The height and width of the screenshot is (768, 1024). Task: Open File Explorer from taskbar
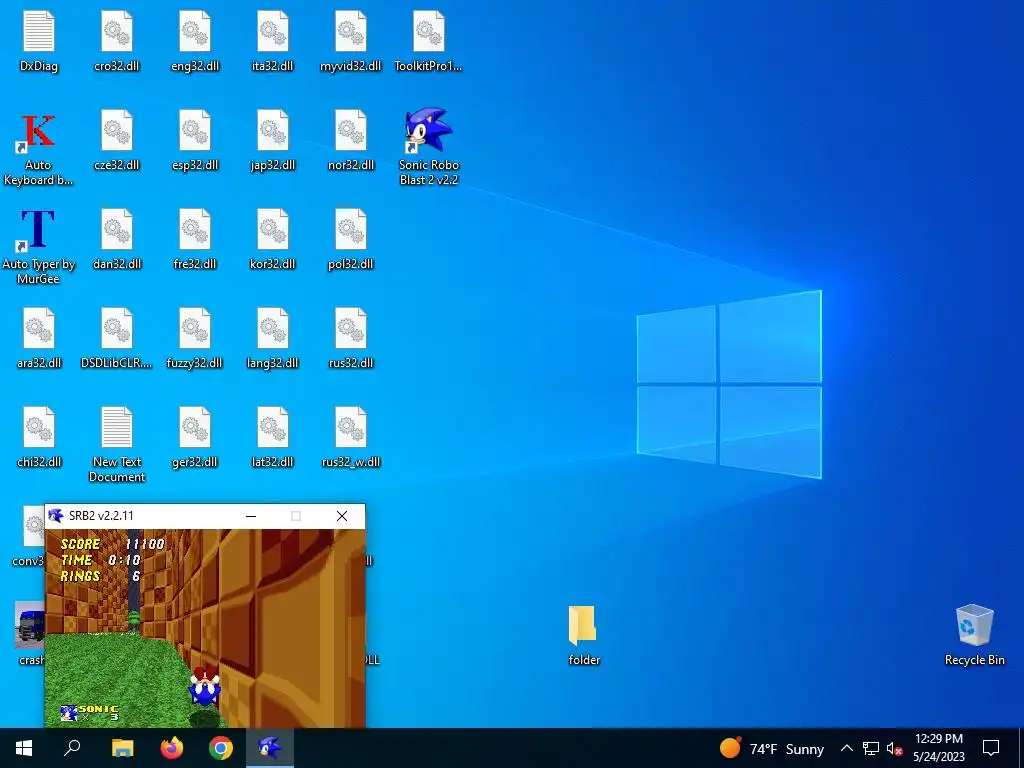[122, 748]
